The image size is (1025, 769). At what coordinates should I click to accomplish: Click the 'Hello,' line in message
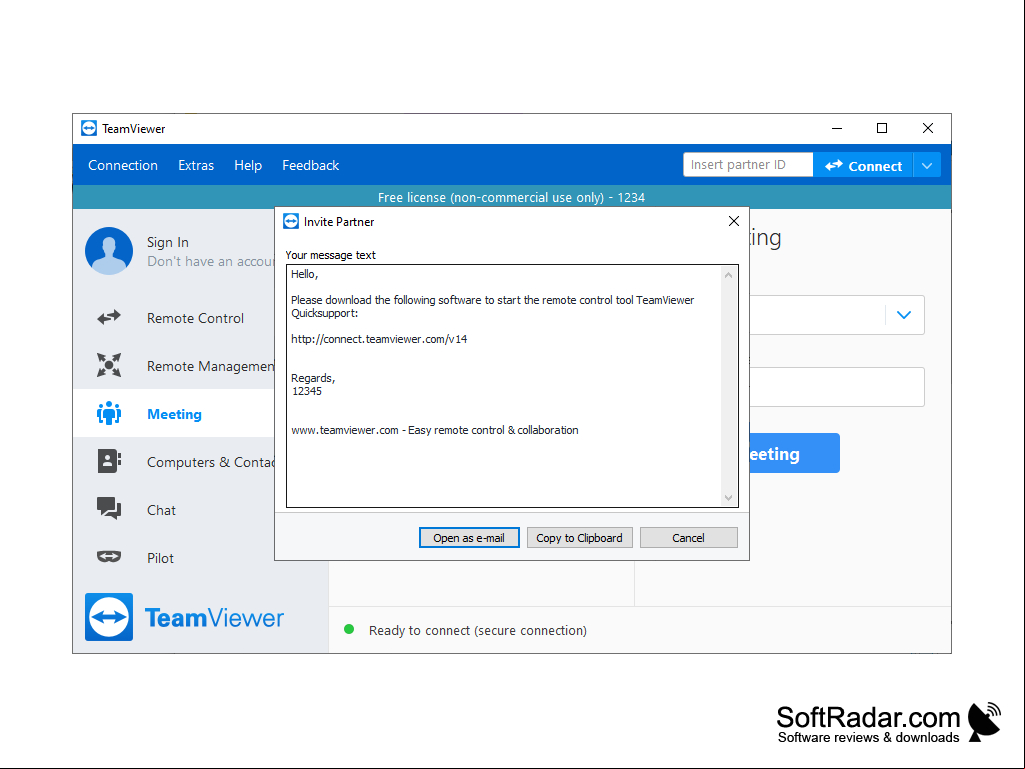click(x=305, y=274)
